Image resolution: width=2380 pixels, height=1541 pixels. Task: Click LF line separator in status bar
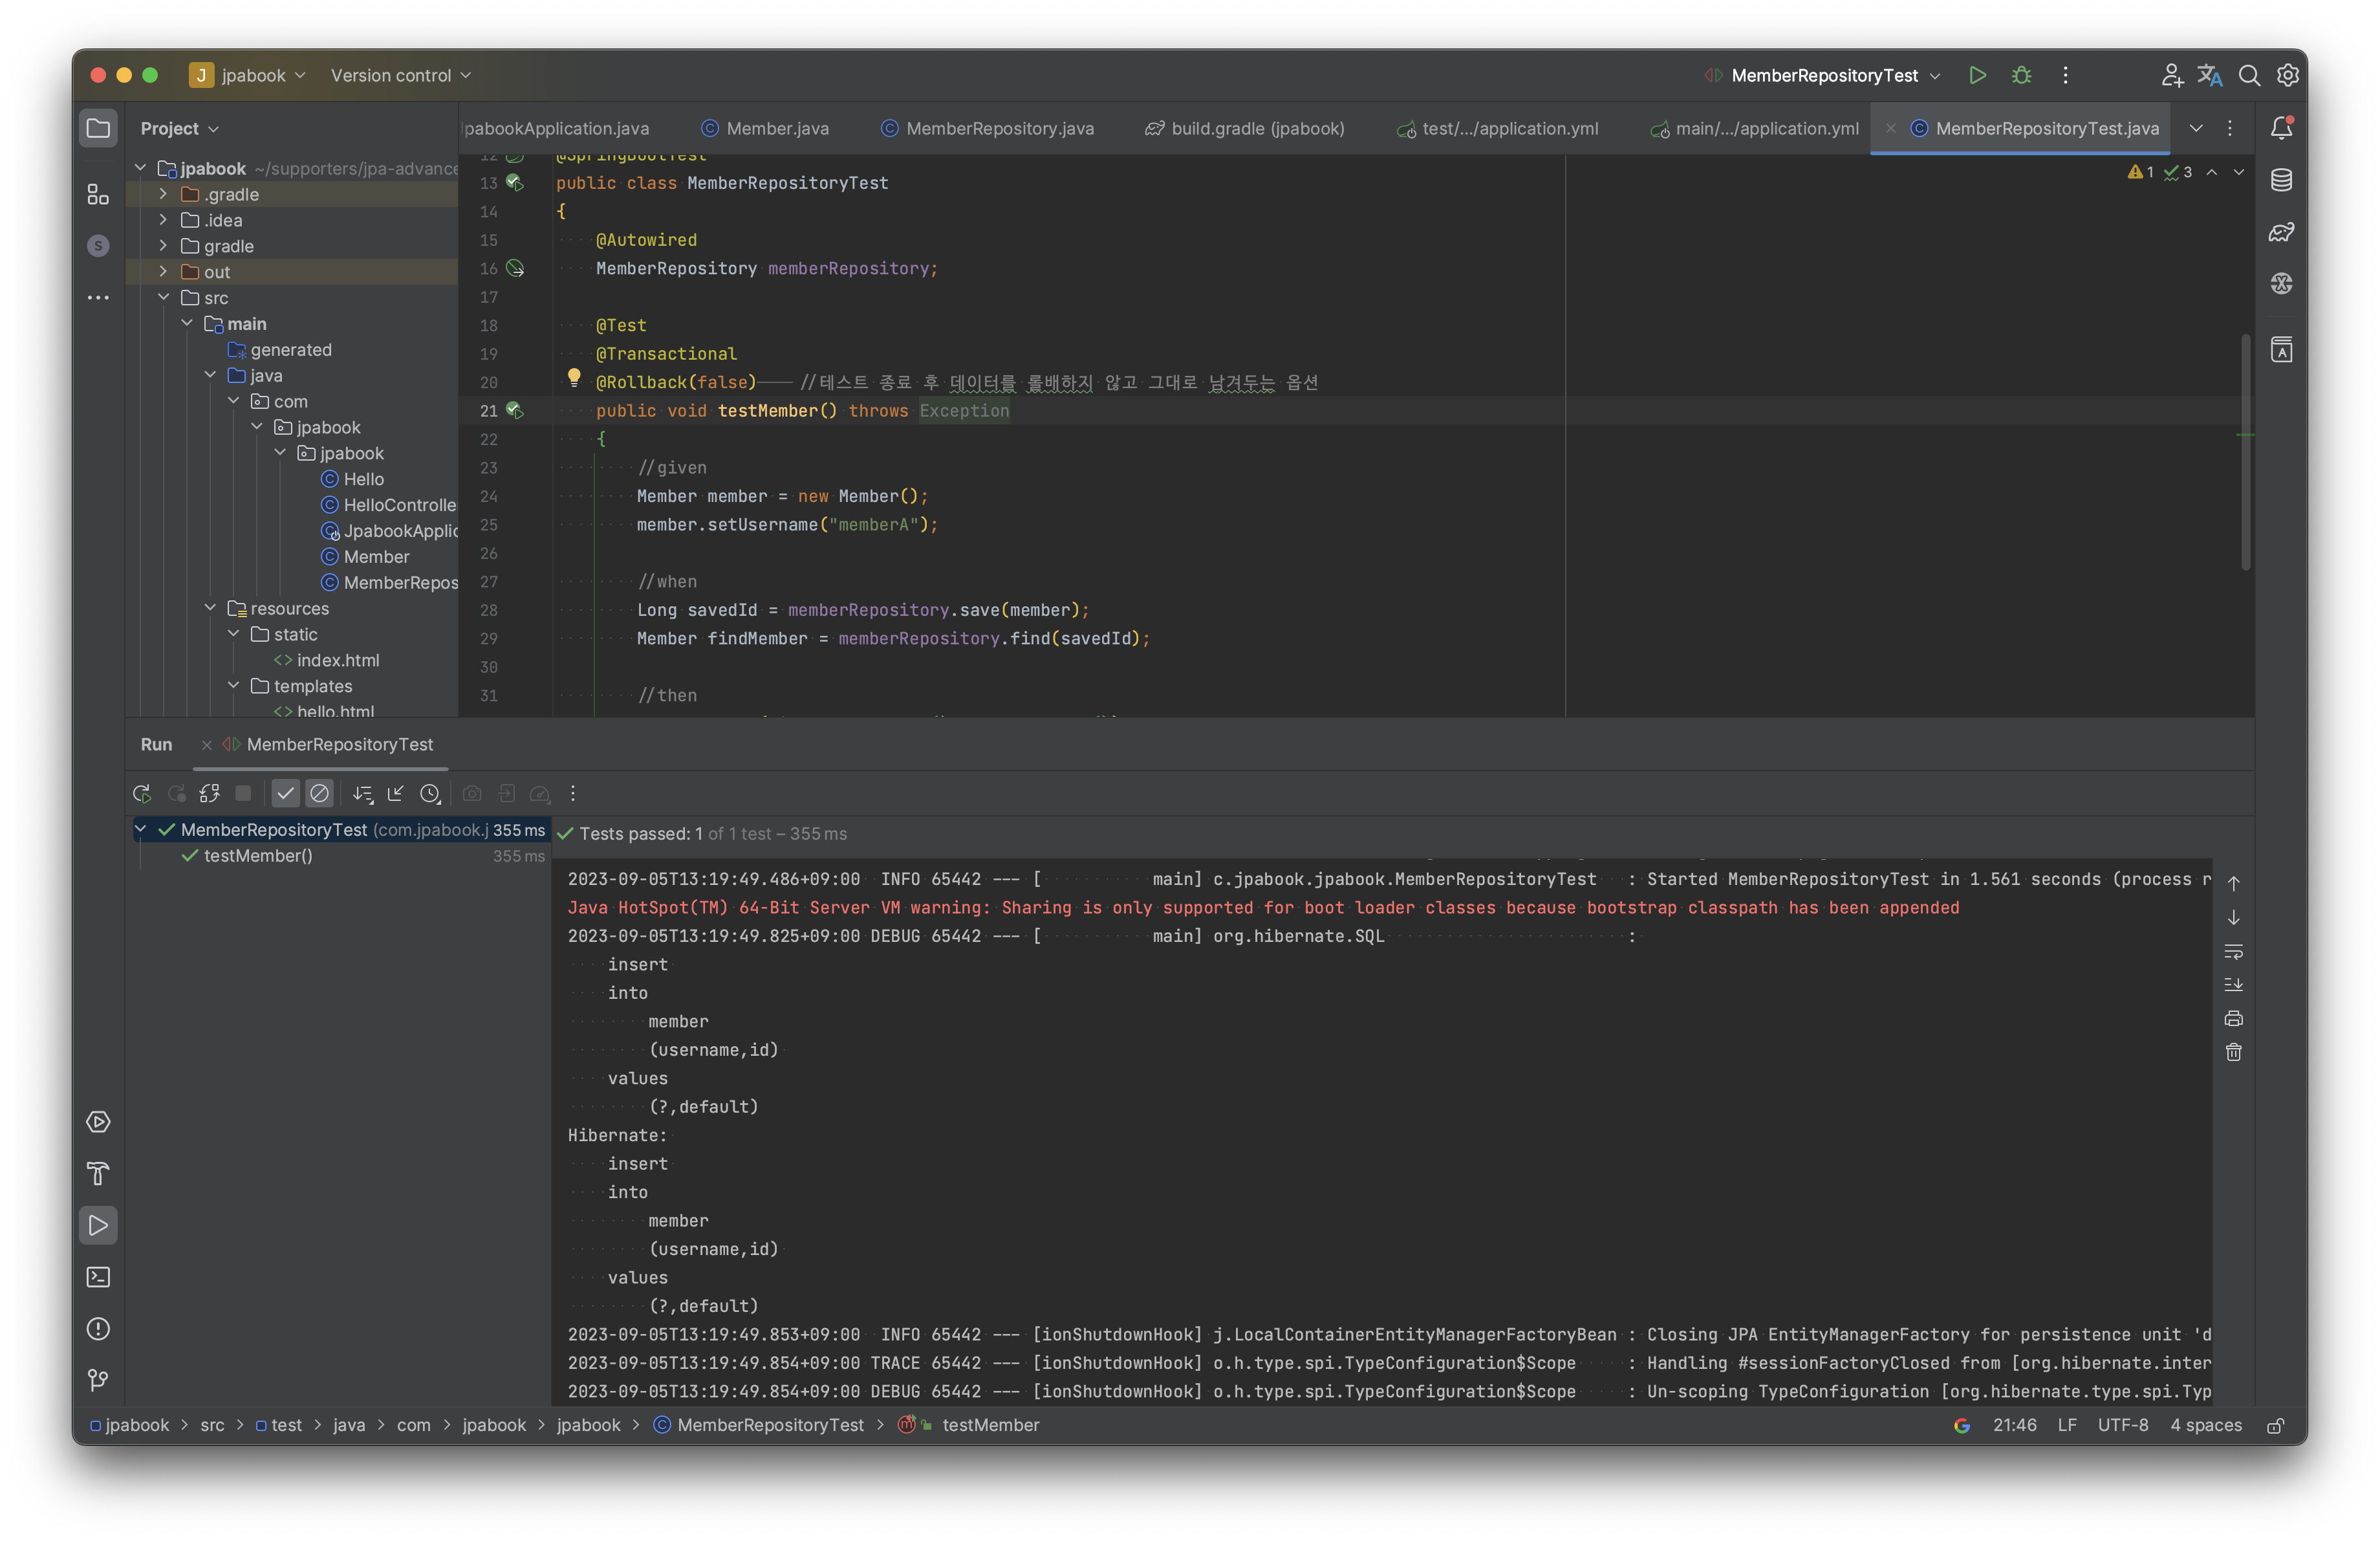pyautogui.click(x=2067, y=1426)
